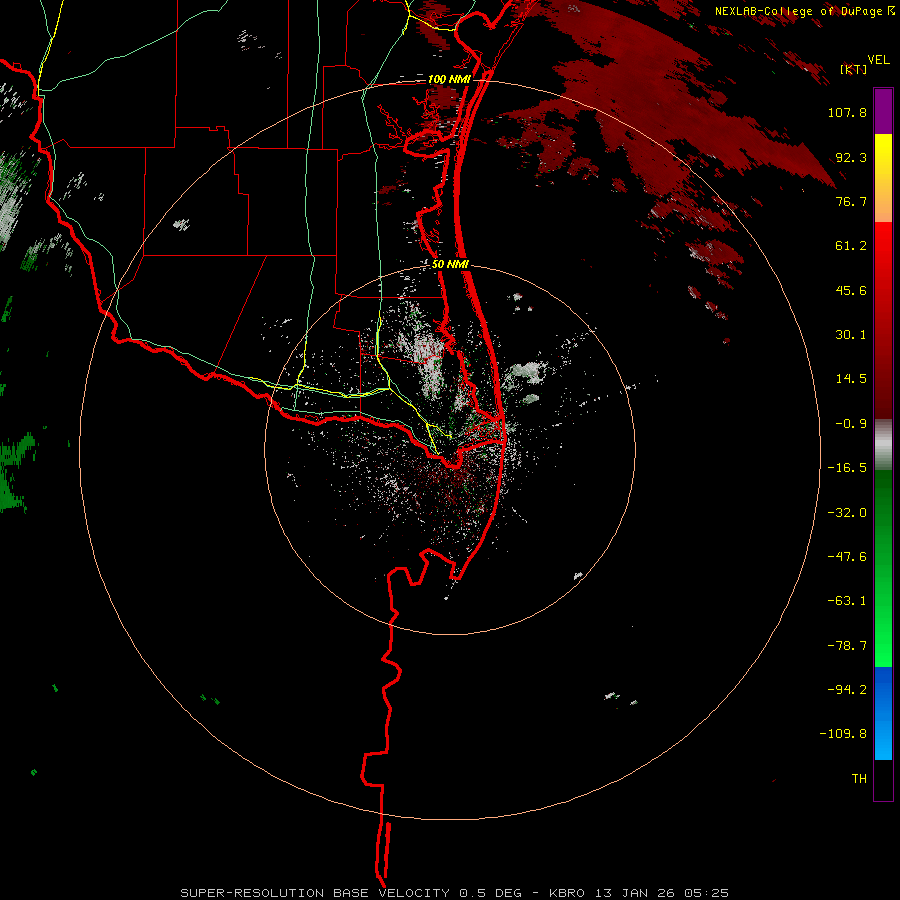Select the -47.6 velocity scale value
Image resolution: width=900 pixels, height=900 pixels.
click(847, 557)
